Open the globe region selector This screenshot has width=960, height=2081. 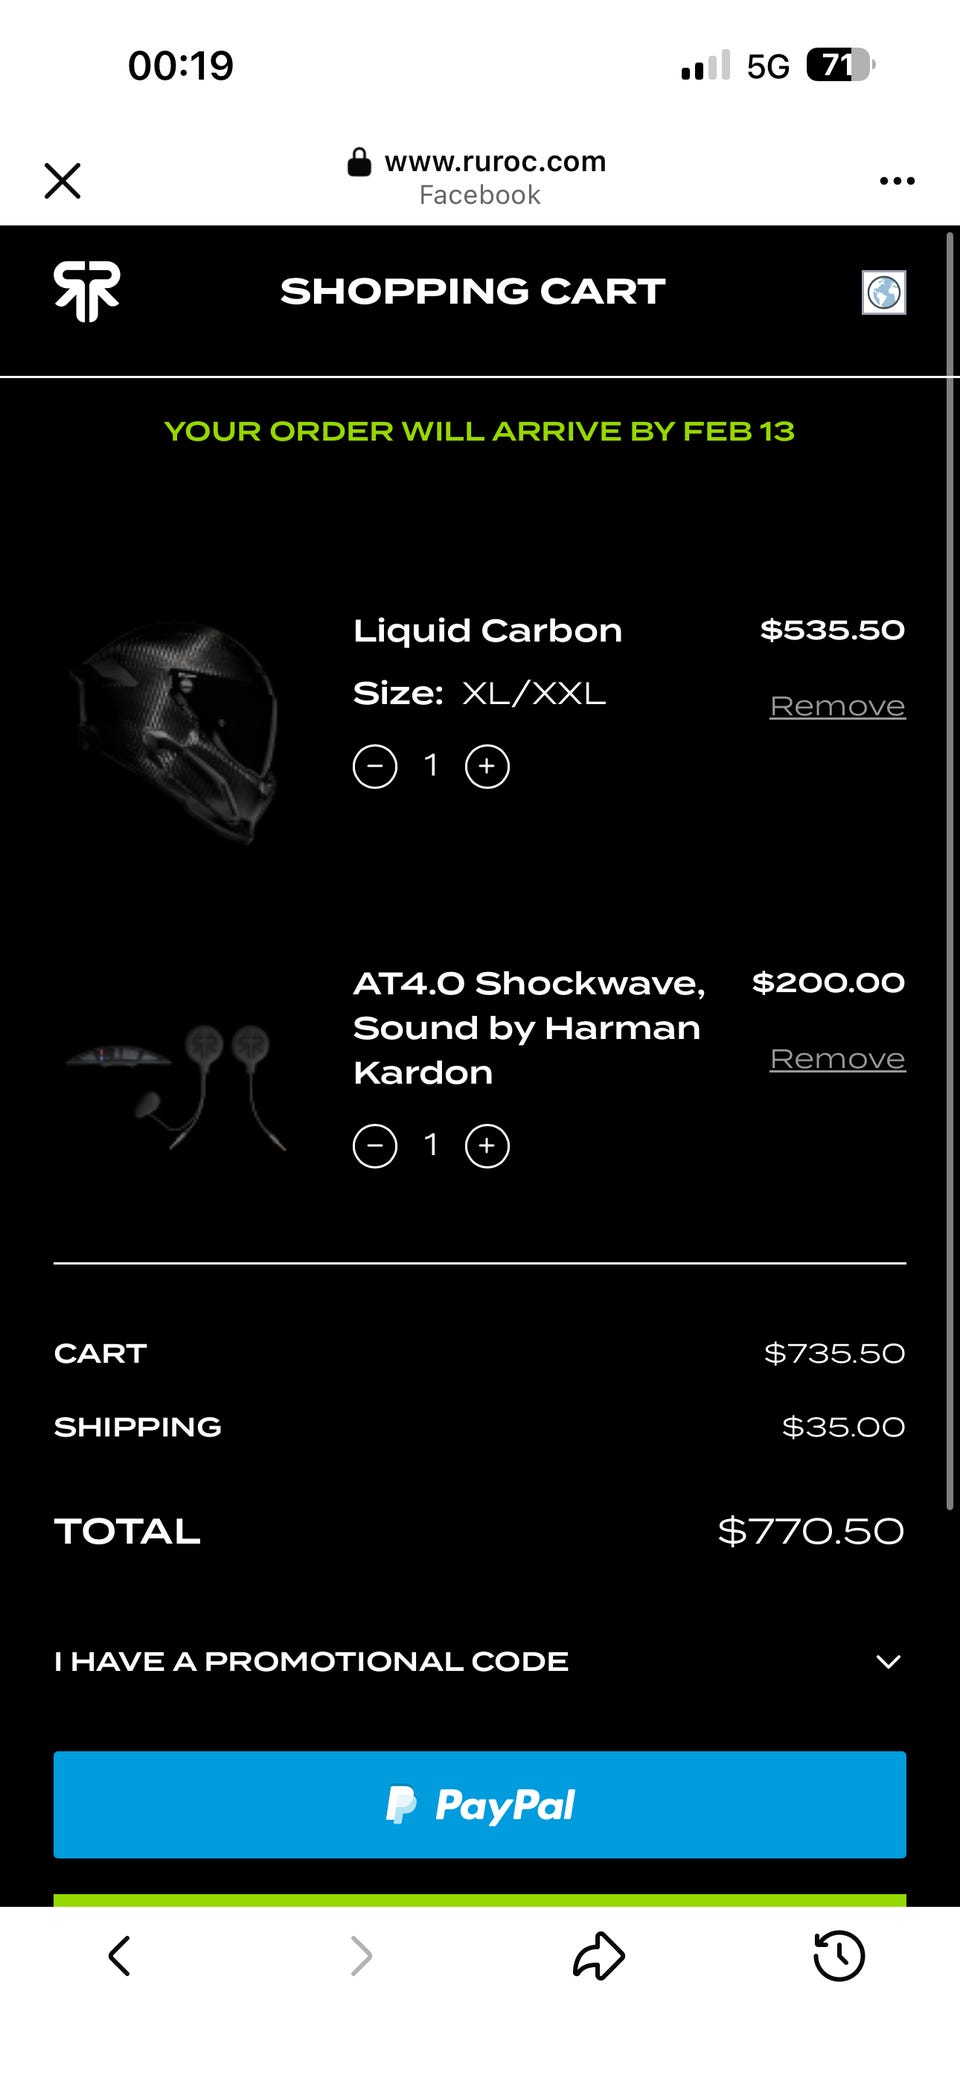pyautogui.click(x=884, y=293)
